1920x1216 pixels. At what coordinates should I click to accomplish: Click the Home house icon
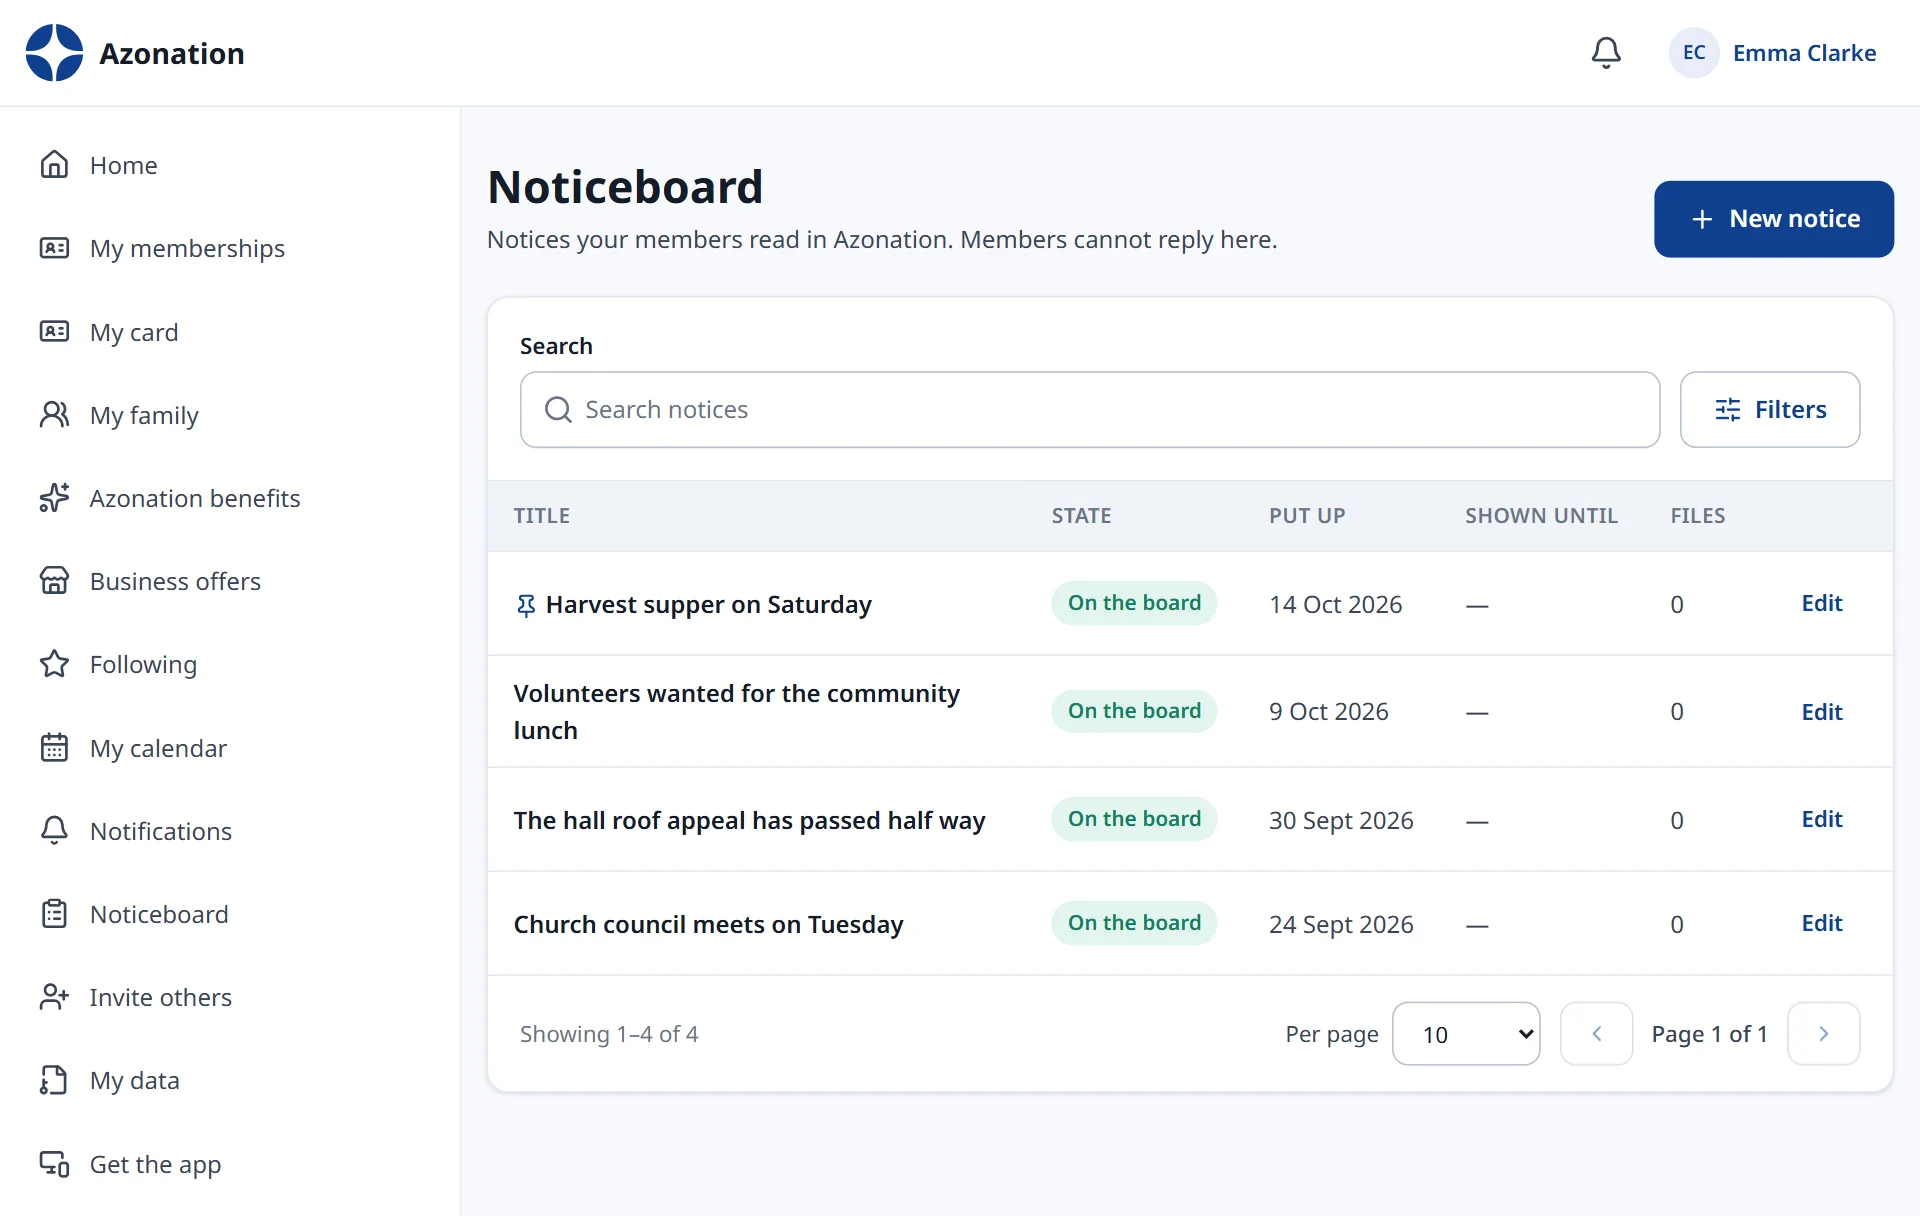tap(54, 165)
